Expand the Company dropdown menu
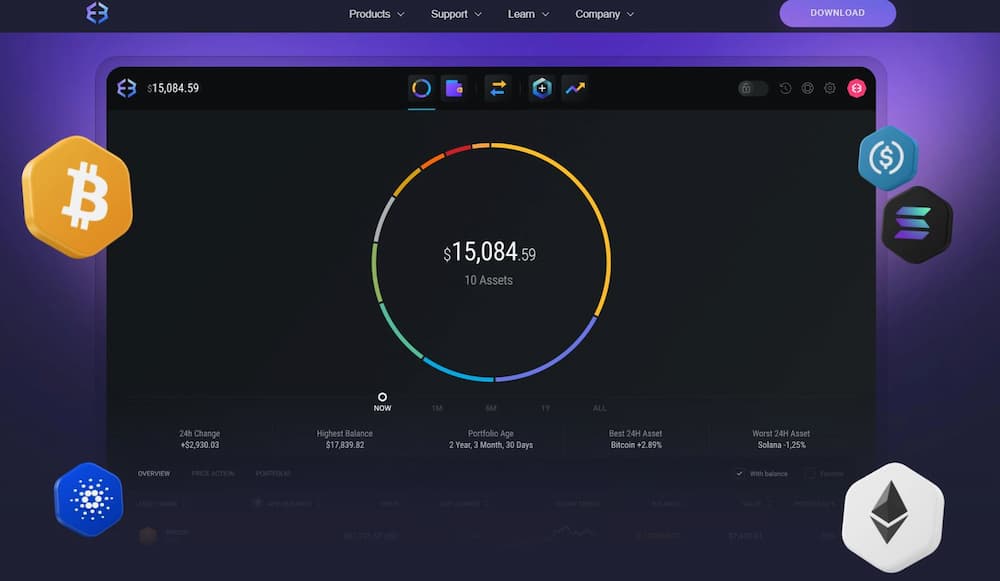Viewport: 1000px width, 581px height. click(605, 13)
